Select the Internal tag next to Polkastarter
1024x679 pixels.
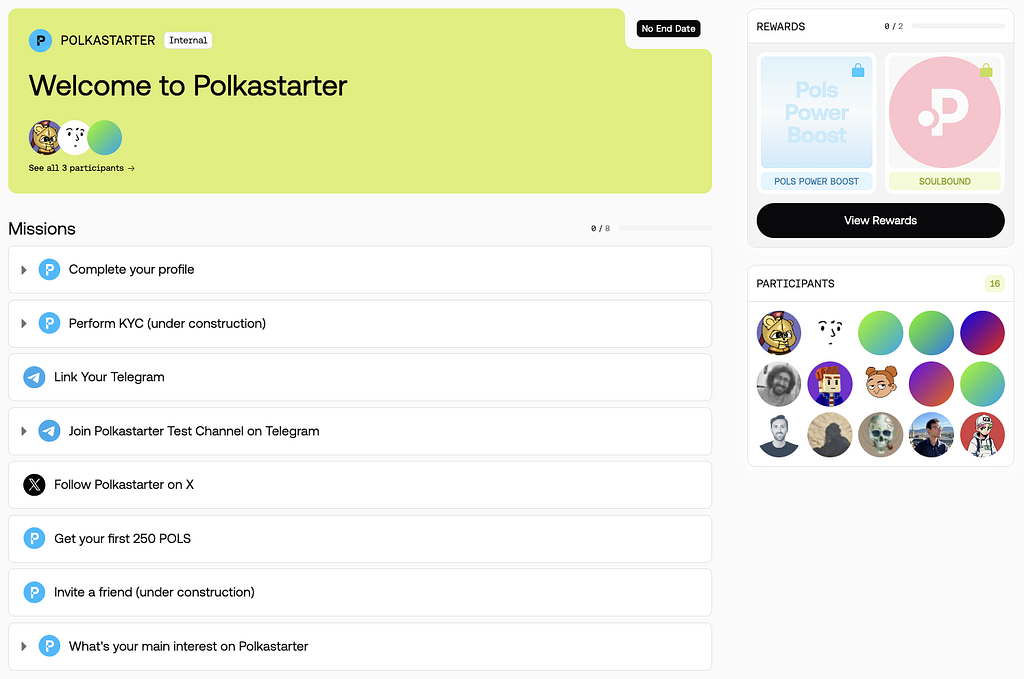(x=188, y=40)
